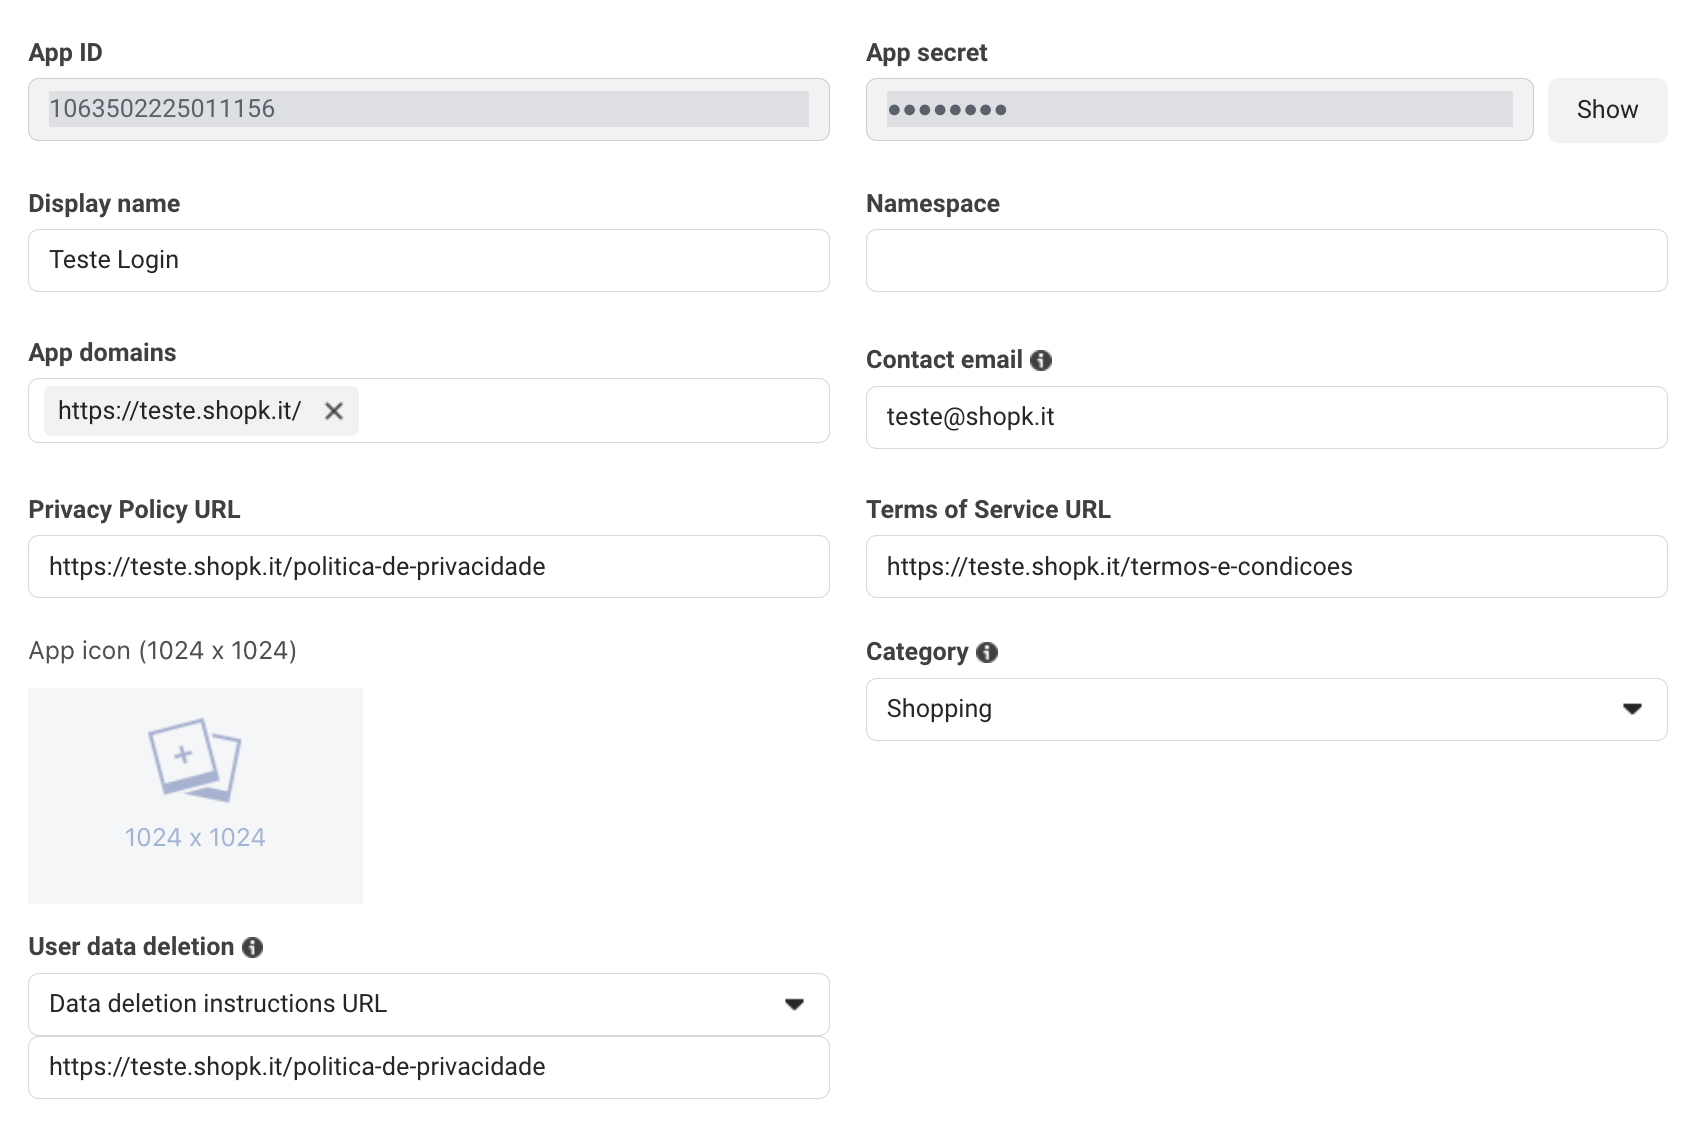The width and height of the screenshot is (1696, 1126).
Task: Click the Privacy Policy URL input field
Action: tap(428, 566)
